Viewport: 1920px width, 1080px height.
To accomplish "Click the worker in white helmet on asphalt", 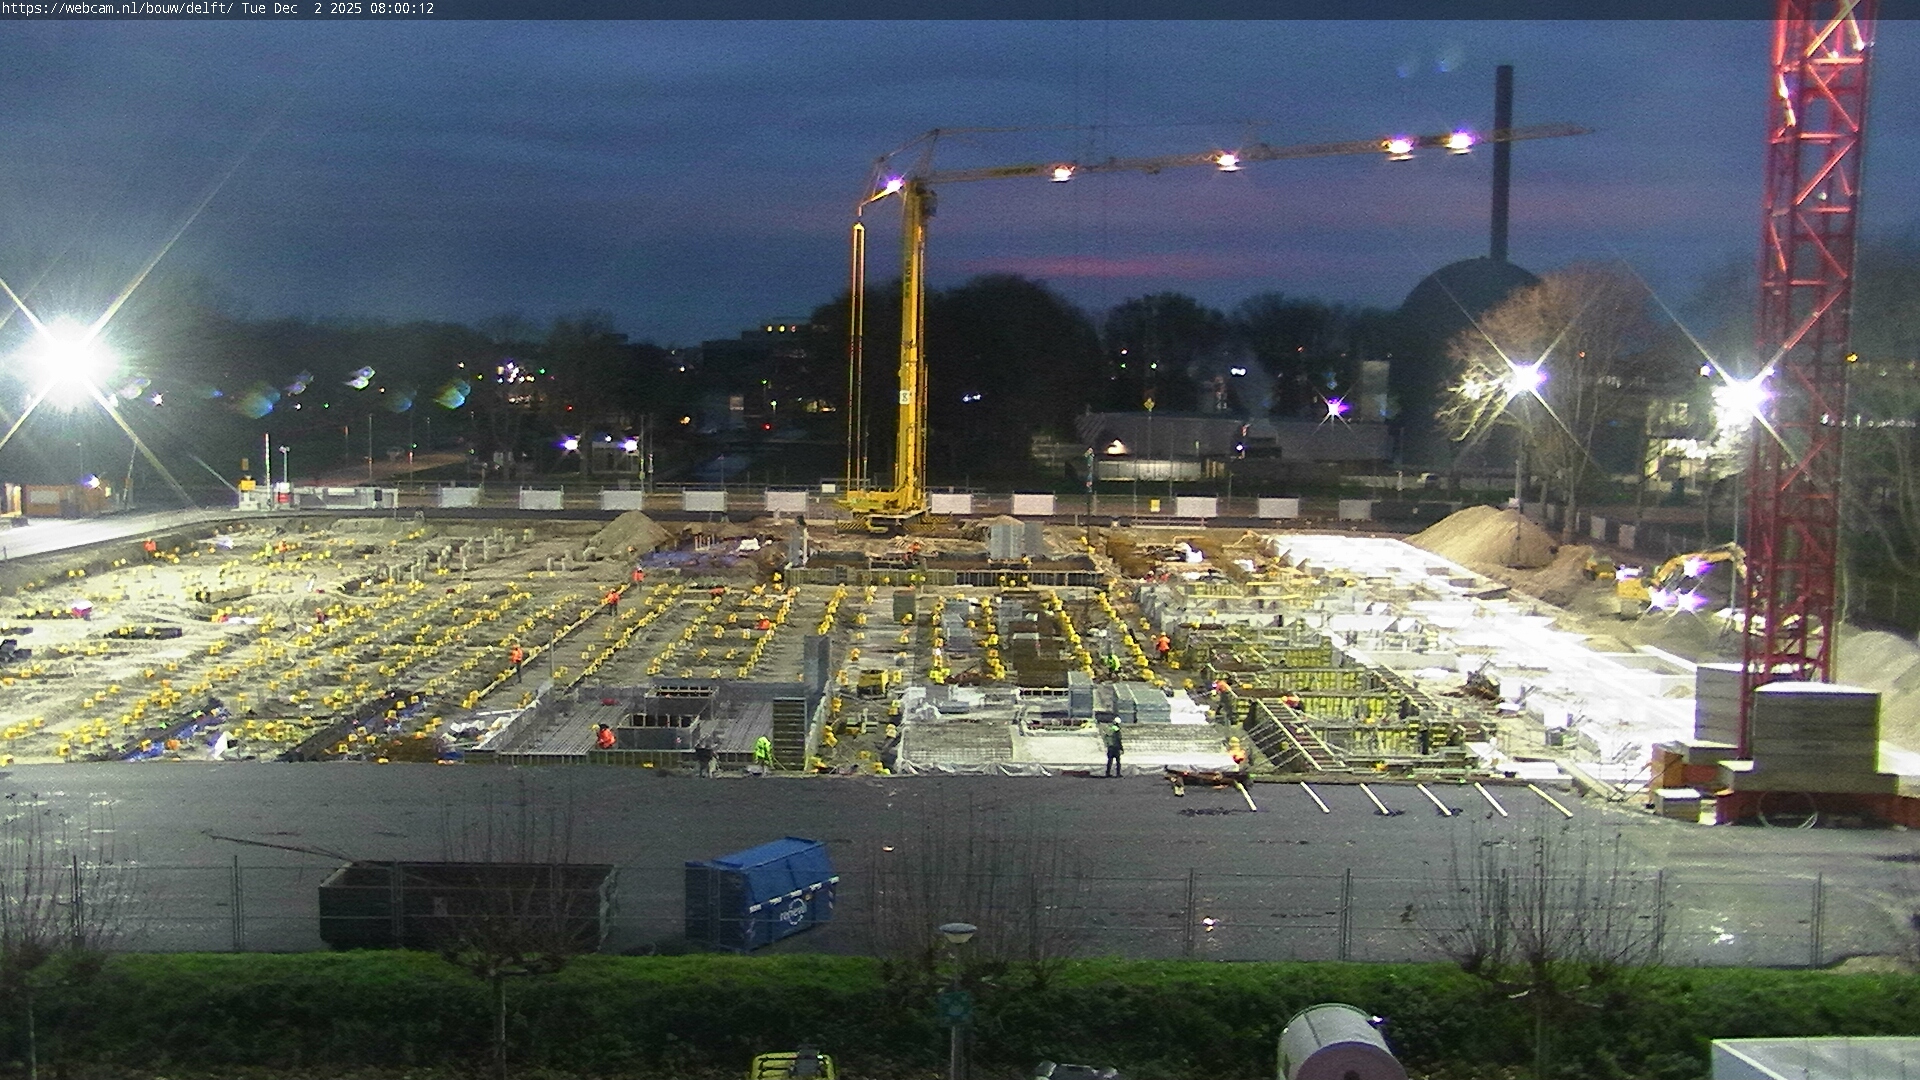I will (1114, 747).
